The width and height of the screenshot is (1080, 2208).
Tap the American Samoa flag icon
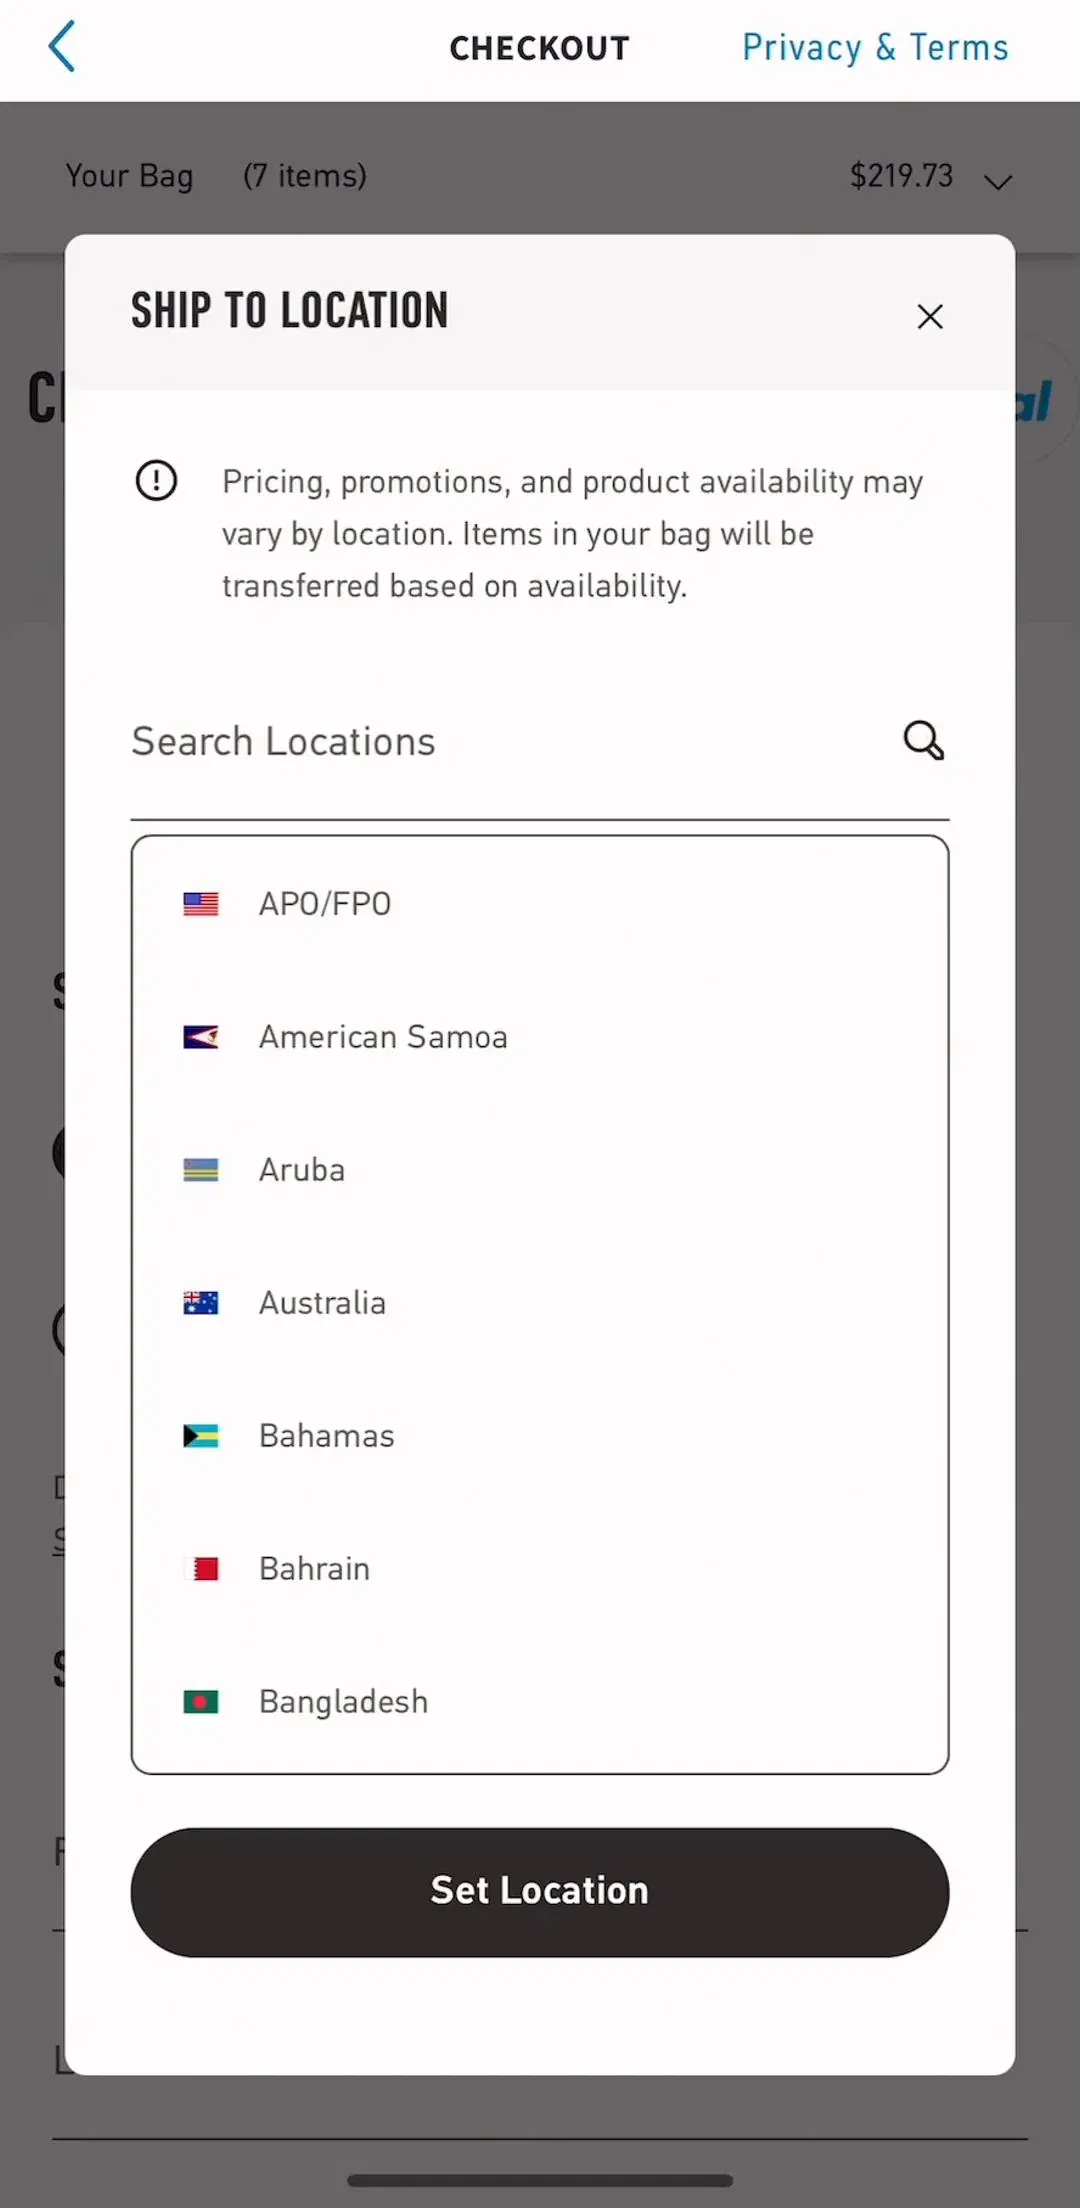point(201,1037)
